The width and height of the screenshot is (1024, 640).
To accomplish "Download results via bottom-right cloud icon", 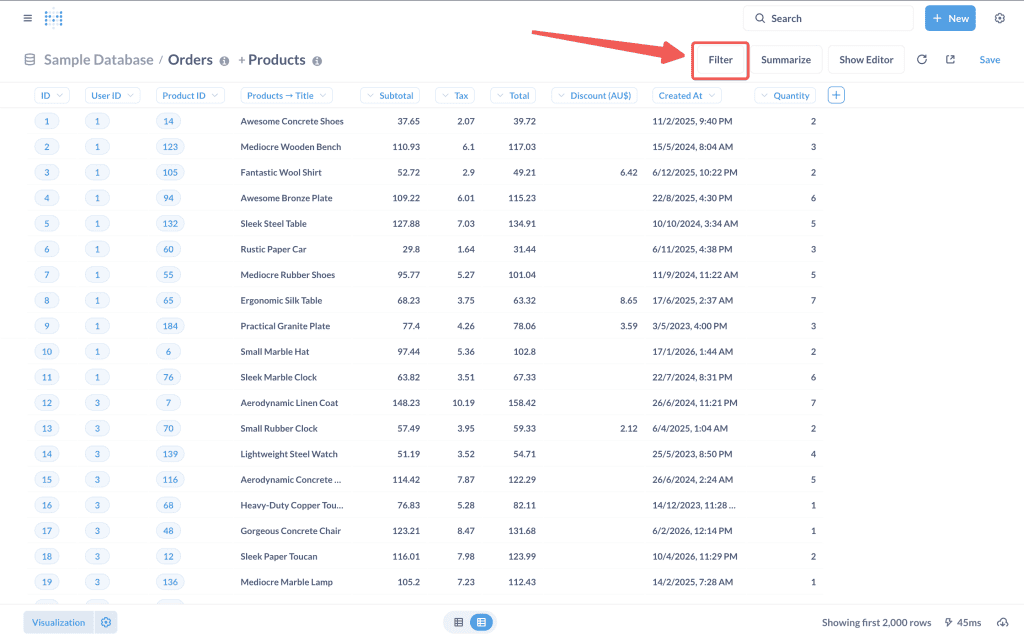I will pyautogui.click(x=1003, y=622).
